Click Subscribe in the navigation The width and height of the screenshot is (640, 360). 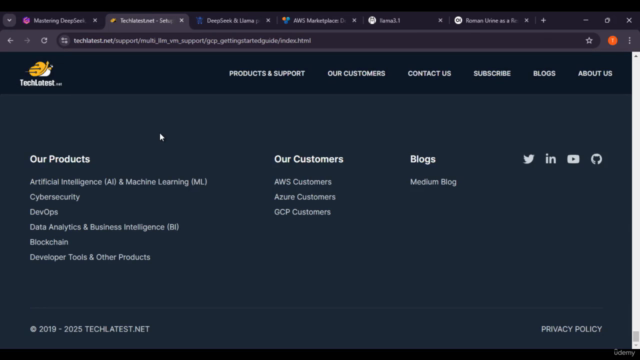492,73
